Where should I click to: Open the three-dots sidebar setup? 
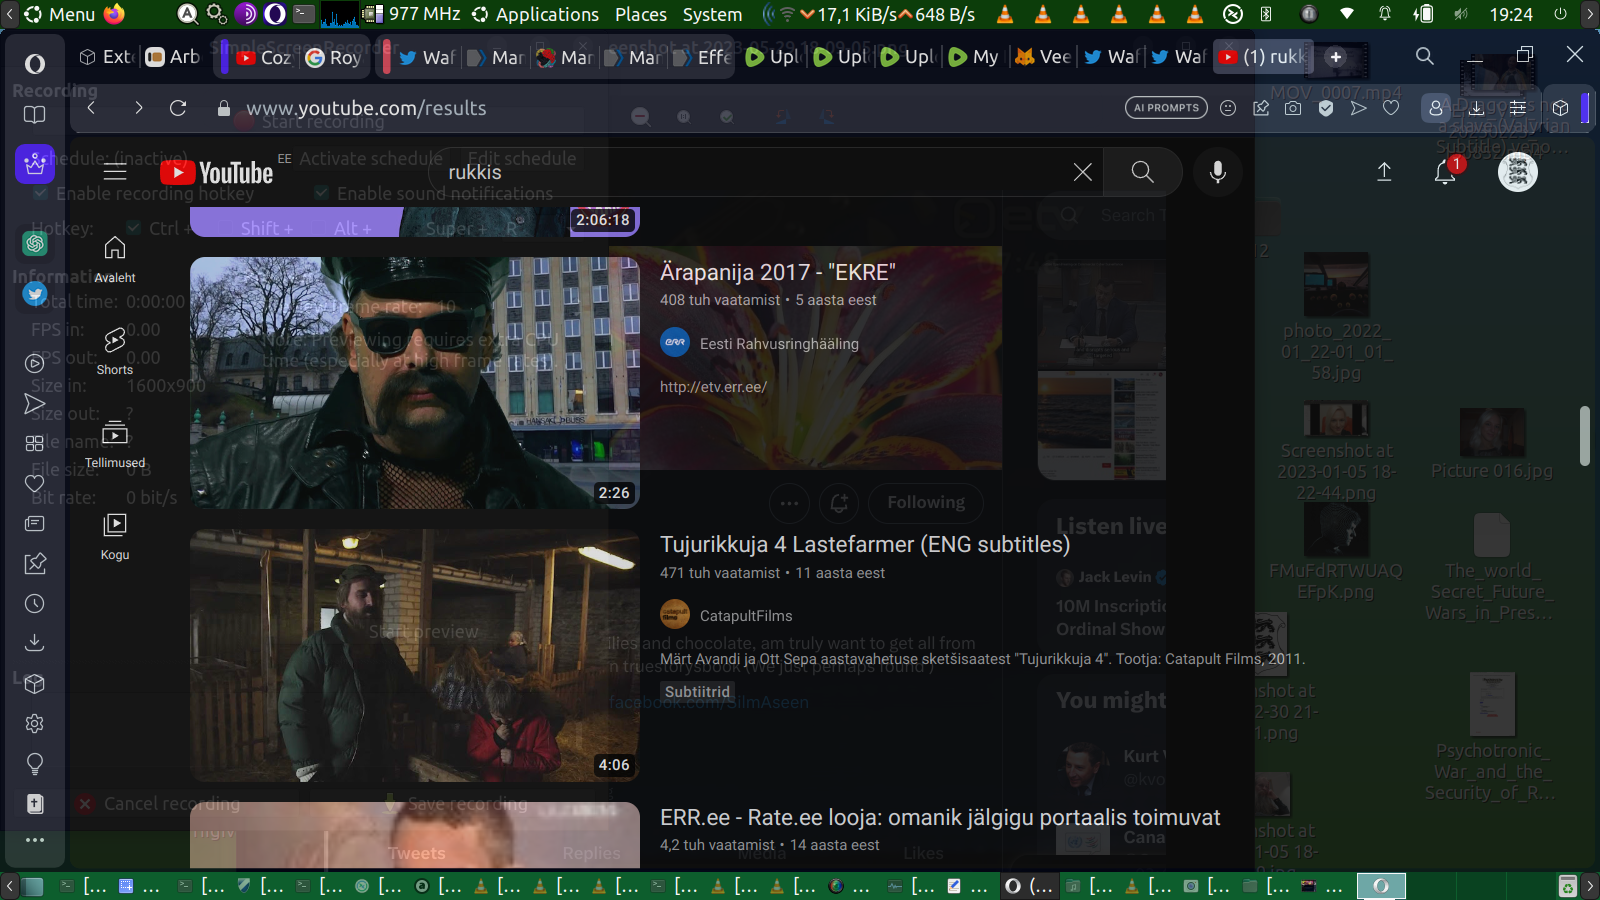(35, 840)
